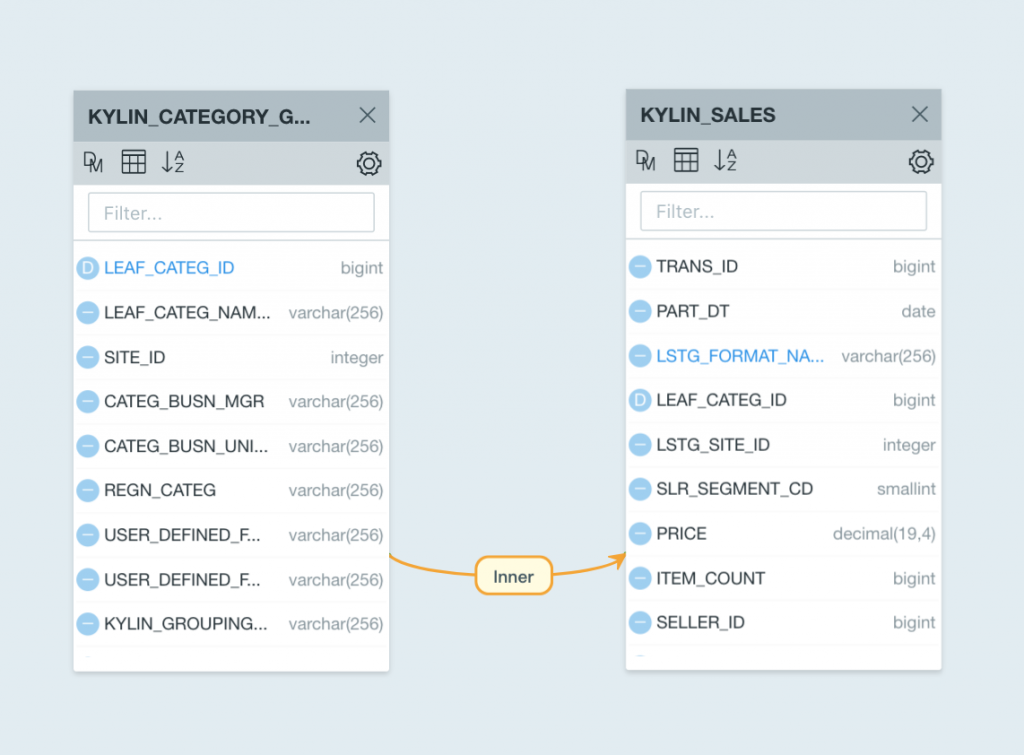This screenshot has width=1024, height=755.
Task: Toggle type icon of LEAF_CATEG_NAM column
Action: click(88, 313)
